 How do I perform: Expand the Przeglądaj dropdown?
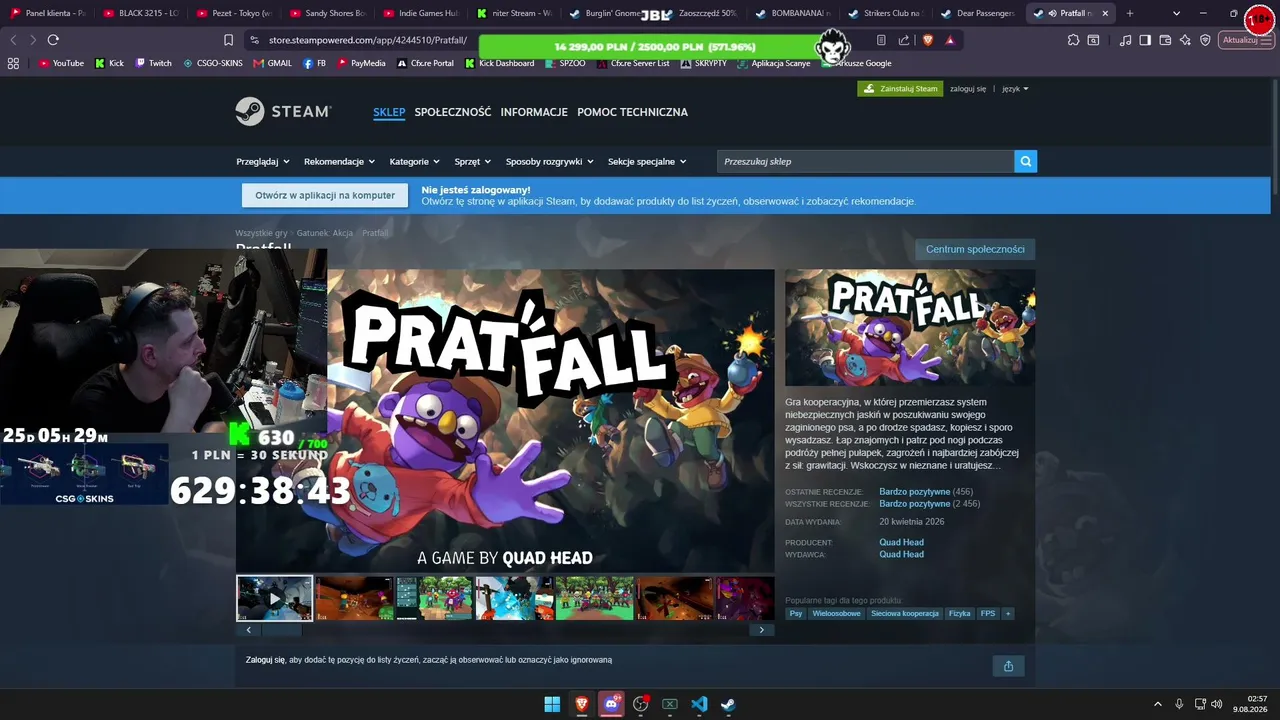[263, 161]
